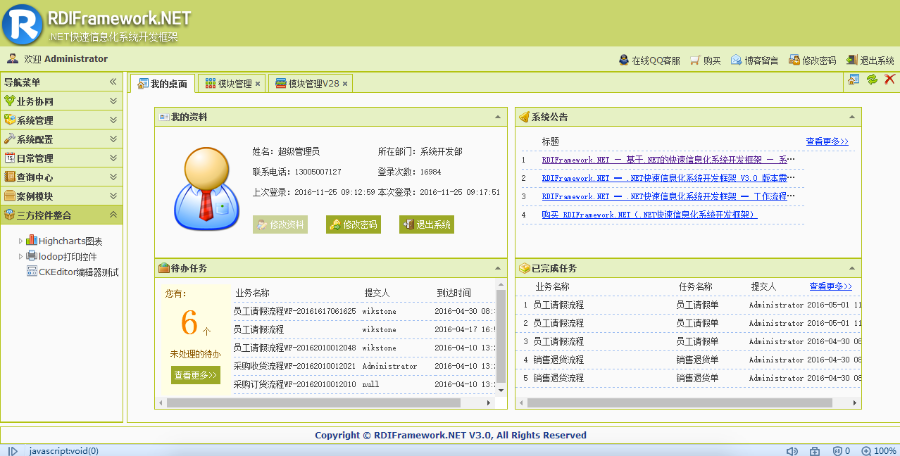Click the 任务名称 column header

tap(695, 286)
